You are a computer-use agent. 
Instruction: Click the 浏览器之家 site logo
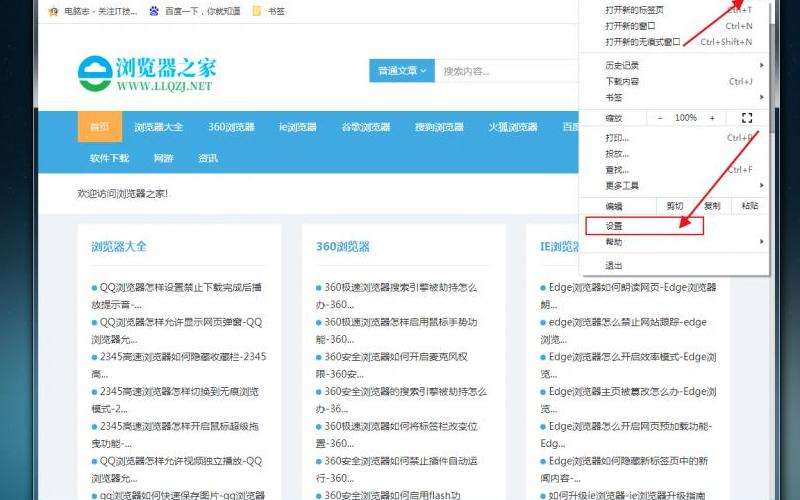[x=147, y=74]
